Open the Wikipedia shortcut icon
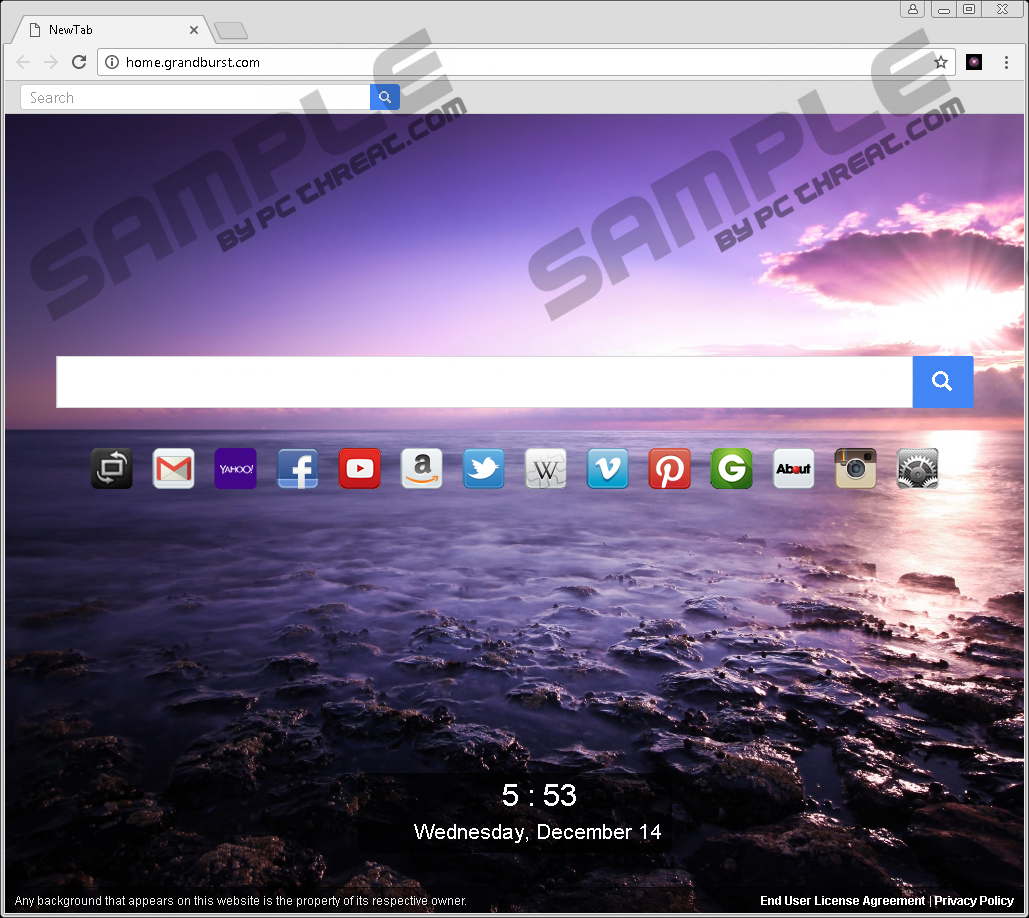Viewport: 1029px width, 918px height. [546, 469]
